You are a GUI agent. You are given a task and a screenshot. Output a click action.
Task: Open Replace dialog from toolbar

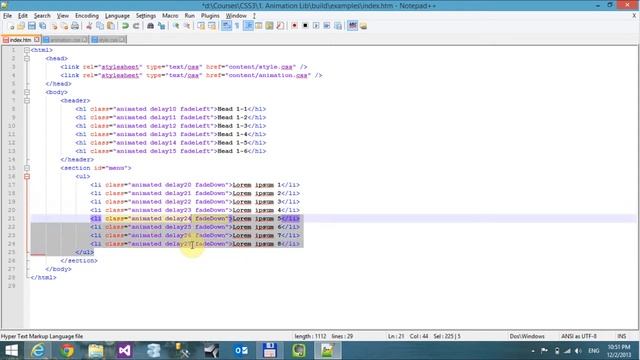(x=162, y=26)
